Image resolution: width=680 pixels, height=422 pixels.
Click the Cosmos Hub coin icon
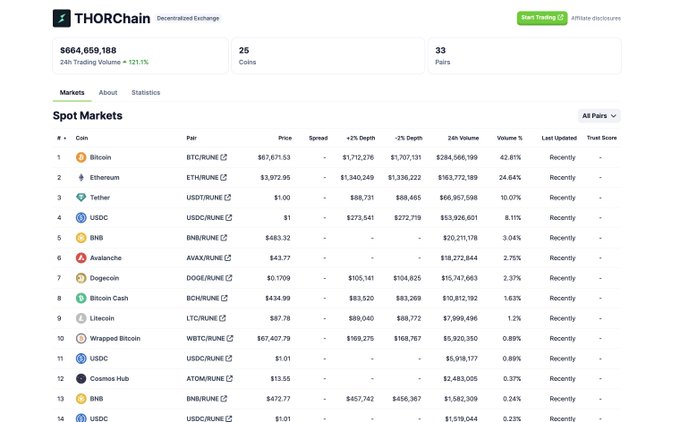point(81,379)
